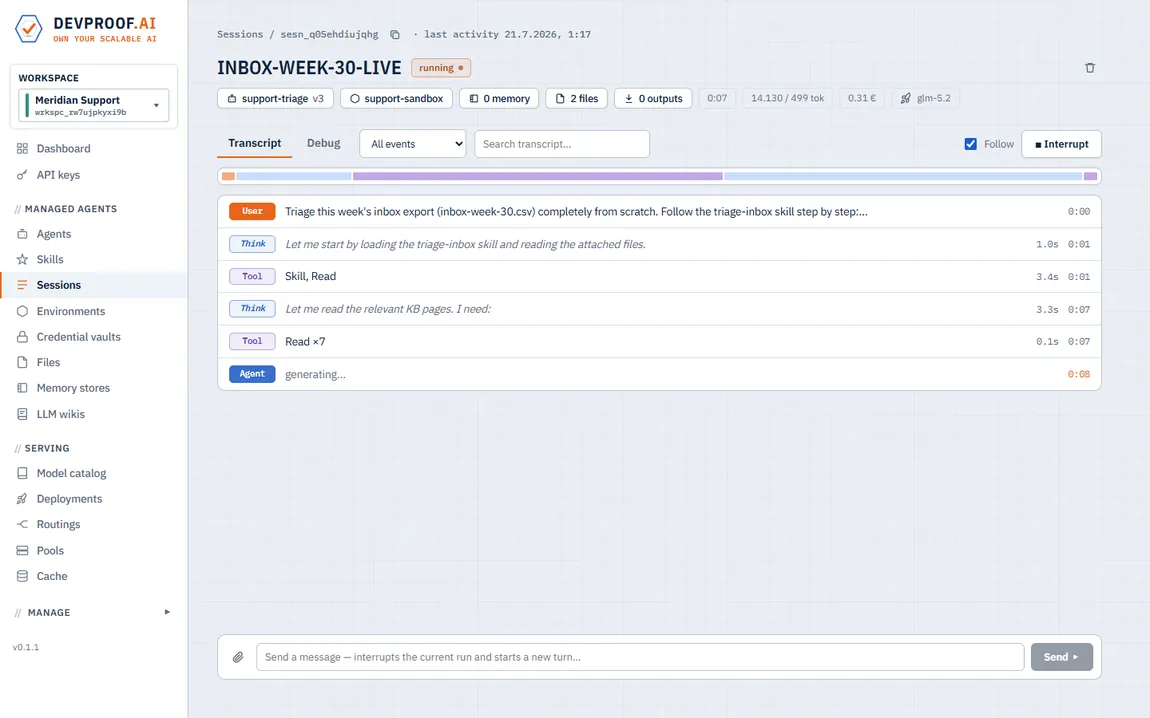
Task: Switch to the Debug tab
Action: pyautogui.click(x=323, y=143)
